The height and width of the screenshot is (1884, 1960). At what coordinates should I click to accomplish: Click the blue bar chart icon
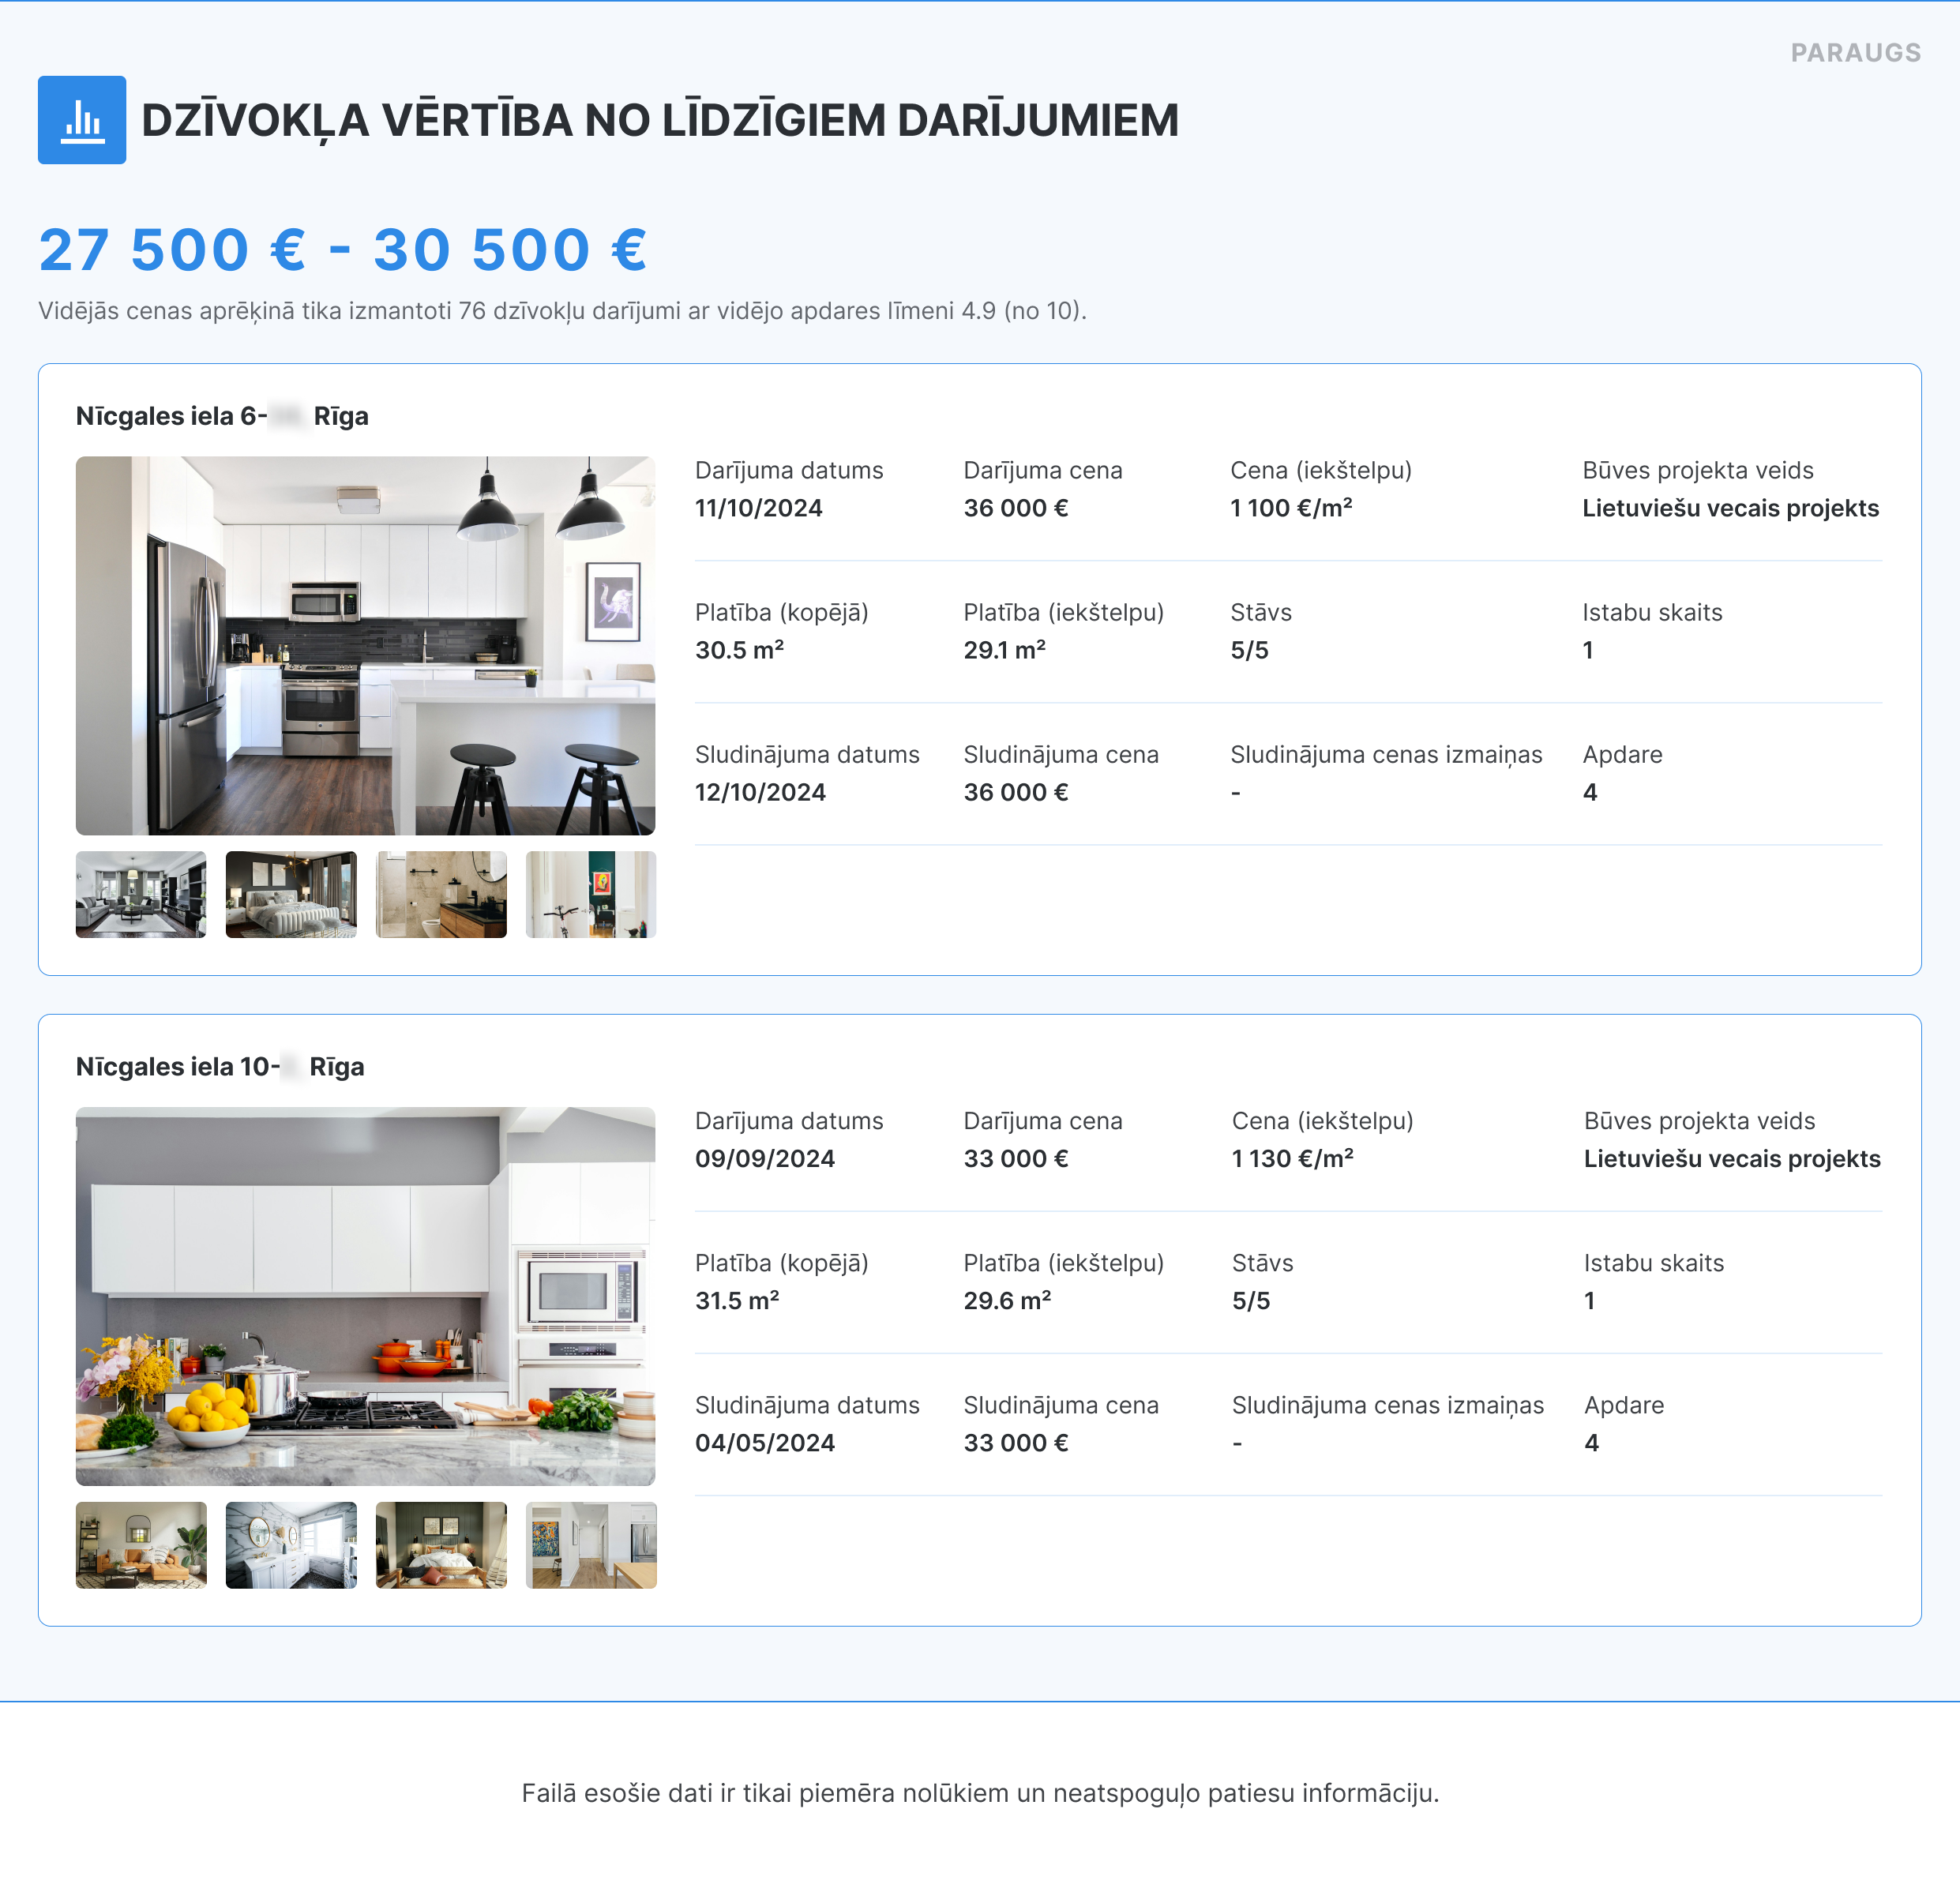click(x=82, y=120)
